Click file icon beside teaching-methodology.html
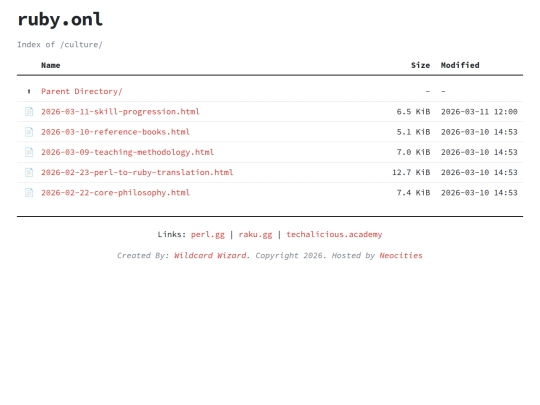Screen dimensions: 540x405 tap(29, 152)
